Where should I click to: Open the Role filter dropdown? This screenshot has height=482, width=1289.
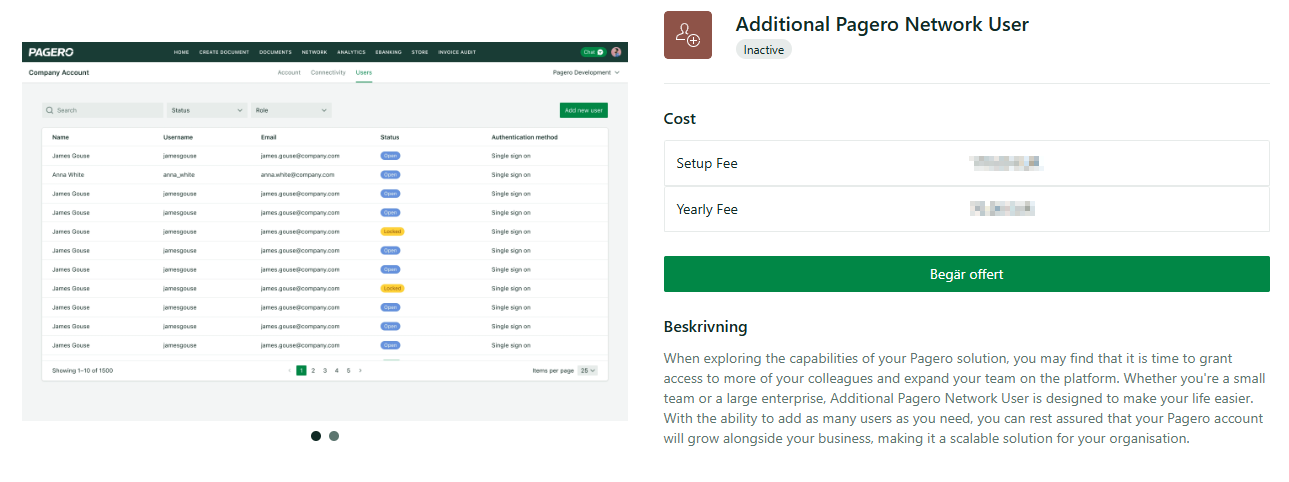coord(291,110)
